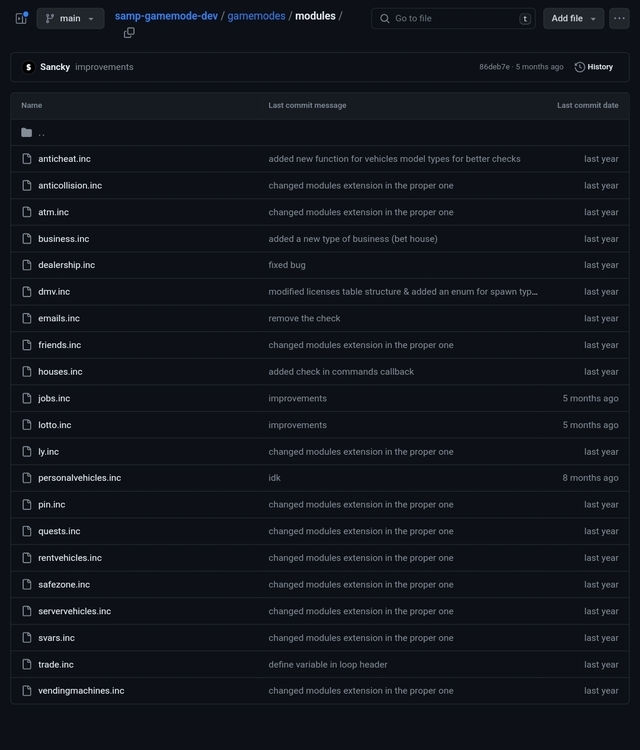Viewport: 640px width, 750px height.
Task: Open the safezone.inc file
Action: 64,585
